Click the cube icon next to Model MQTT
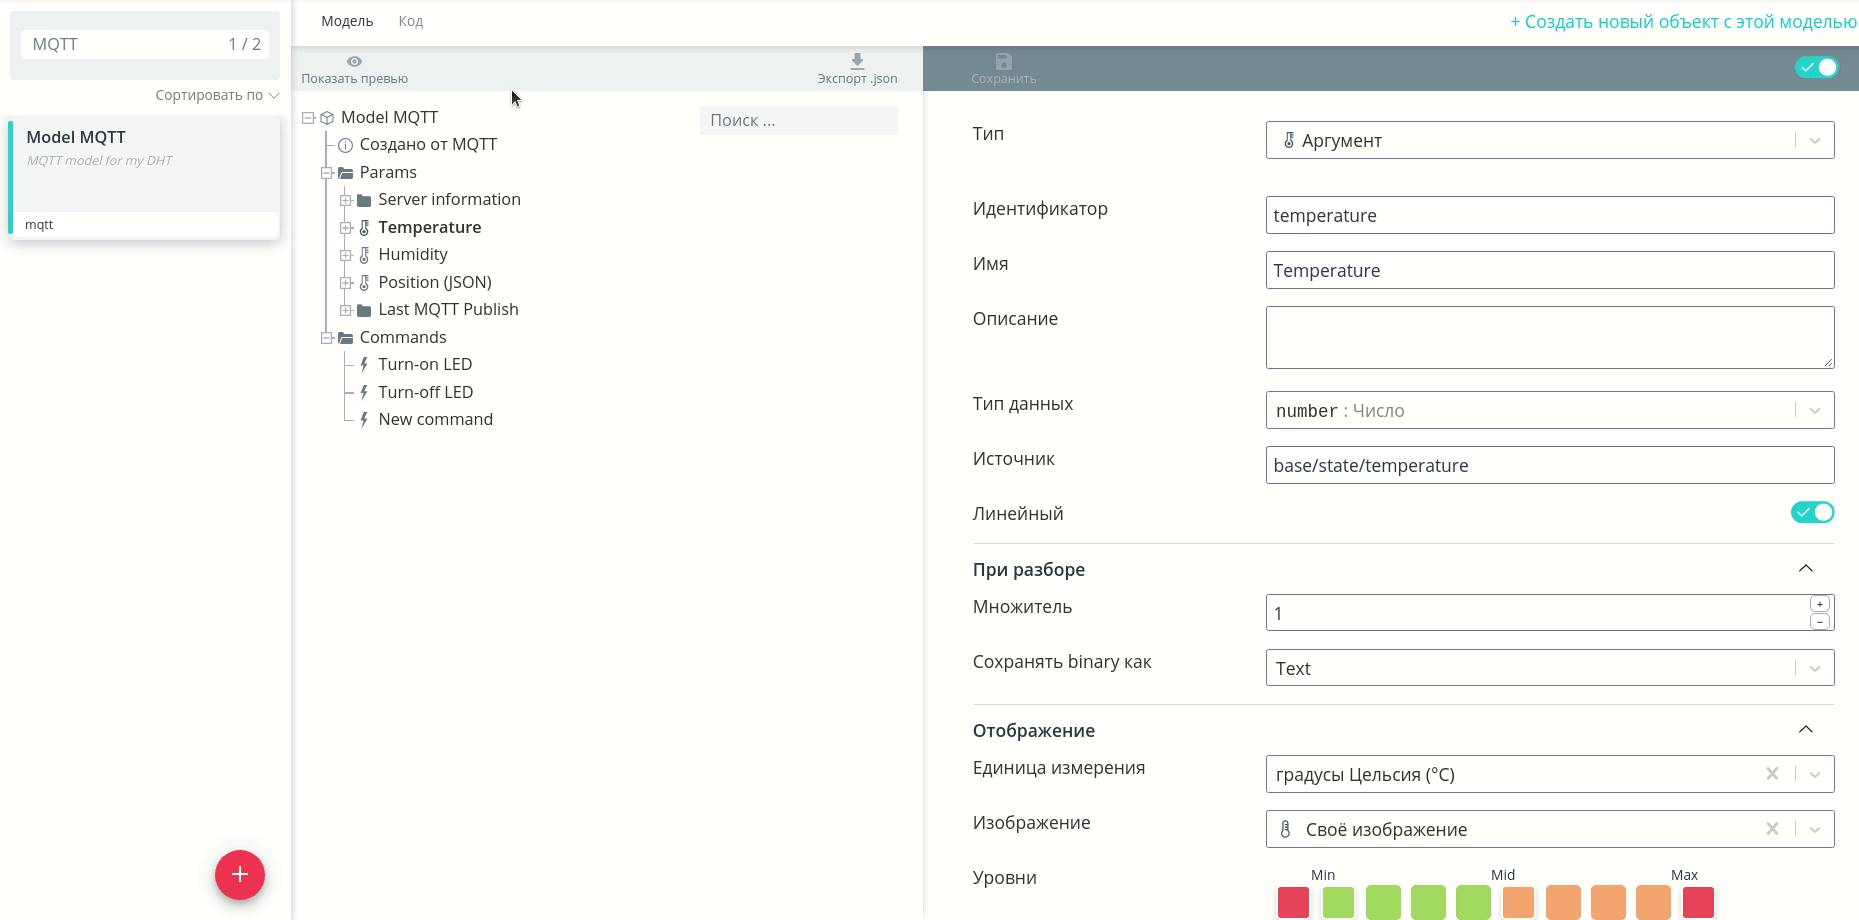The height and width of the screenshot is (920, 1859). pyautogui.click(x=327, y=118)
